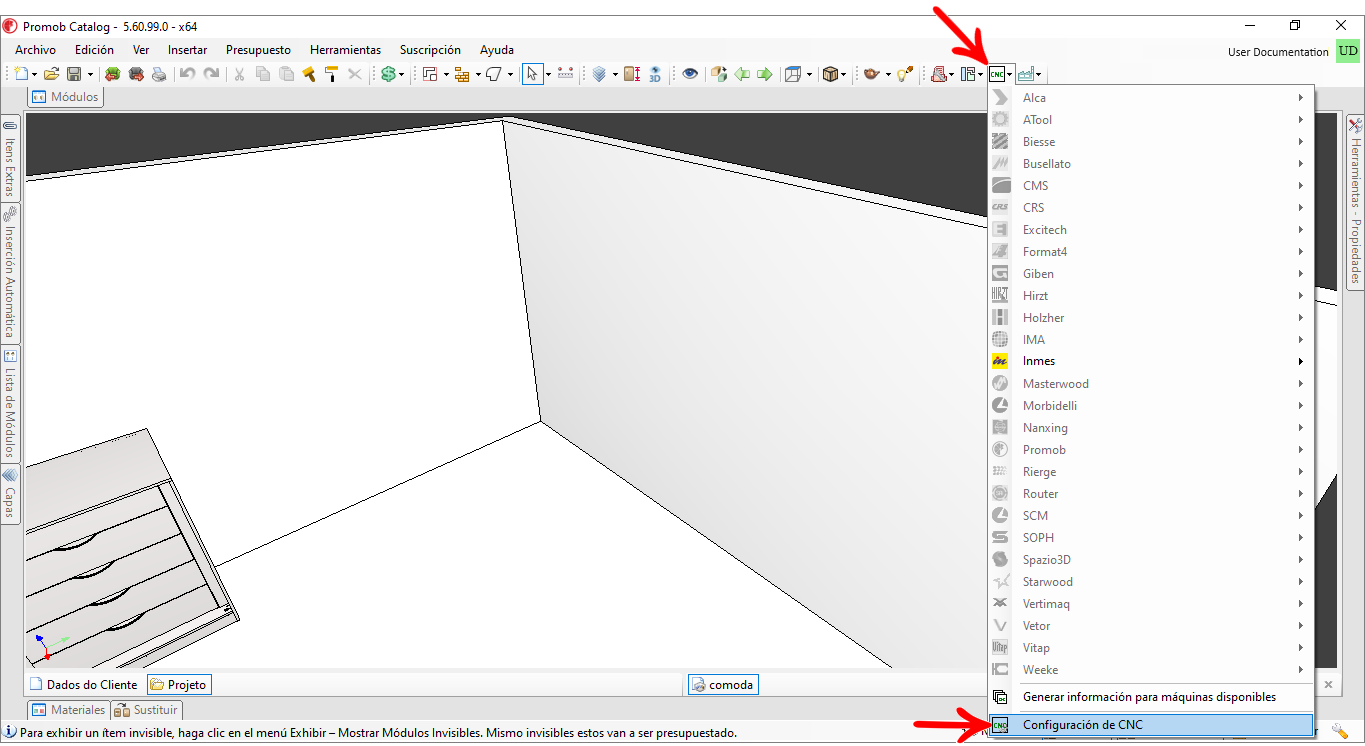The width and height of the screenshot is (1365, 746).
Task: Expand the budget dollar dropdown arrow
Action: pyautogui.click(x=401, y=75)
